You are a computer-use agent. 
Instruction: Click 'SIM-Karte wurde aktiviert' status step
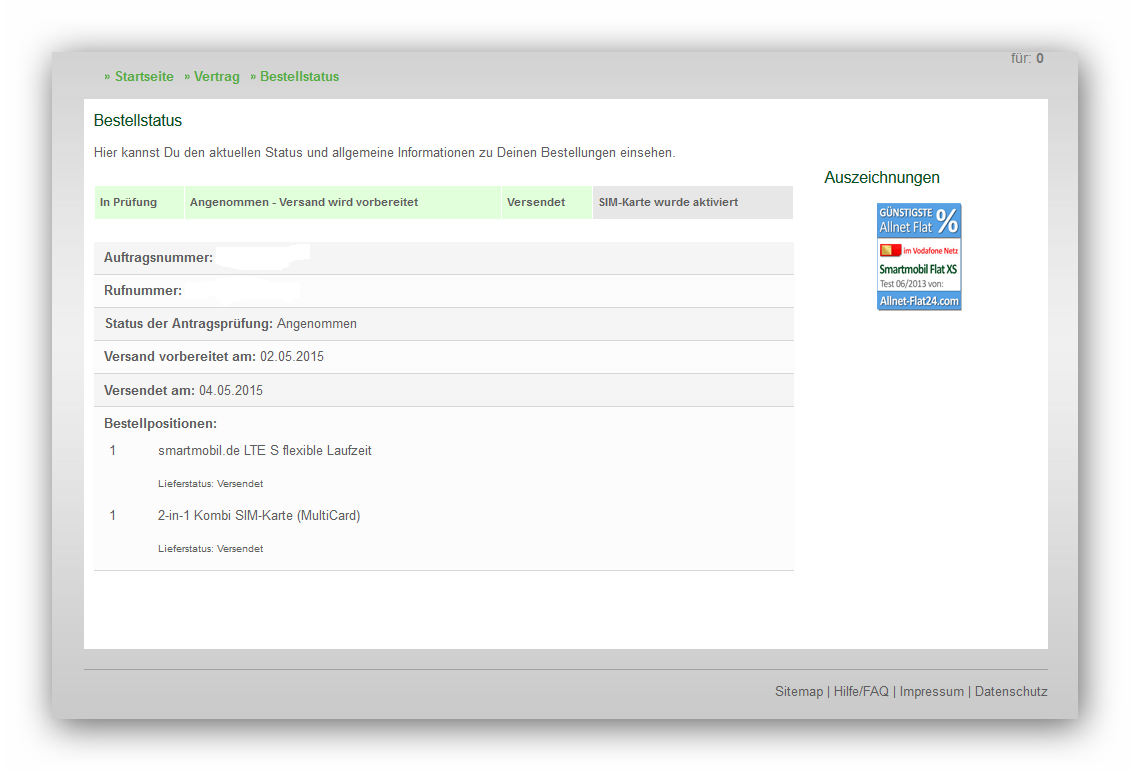tap(668, 202)
